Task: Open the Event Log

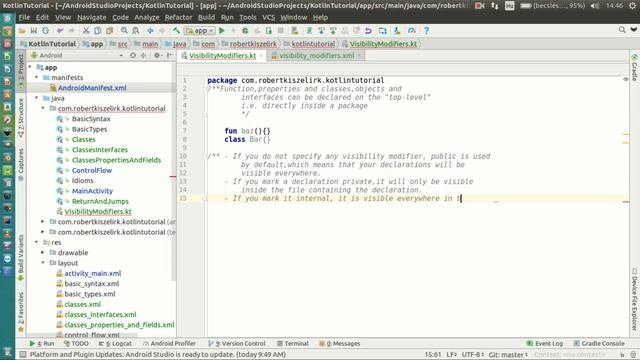Action: [x=544, y=344]
